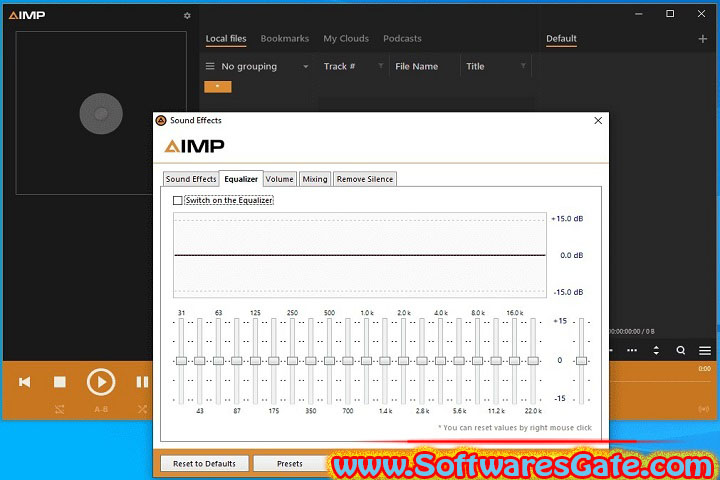The width and height of the screenshot is (720, 480).
Task: Click the 63 Hz equalizer slider handle
Action: (218, 361)
